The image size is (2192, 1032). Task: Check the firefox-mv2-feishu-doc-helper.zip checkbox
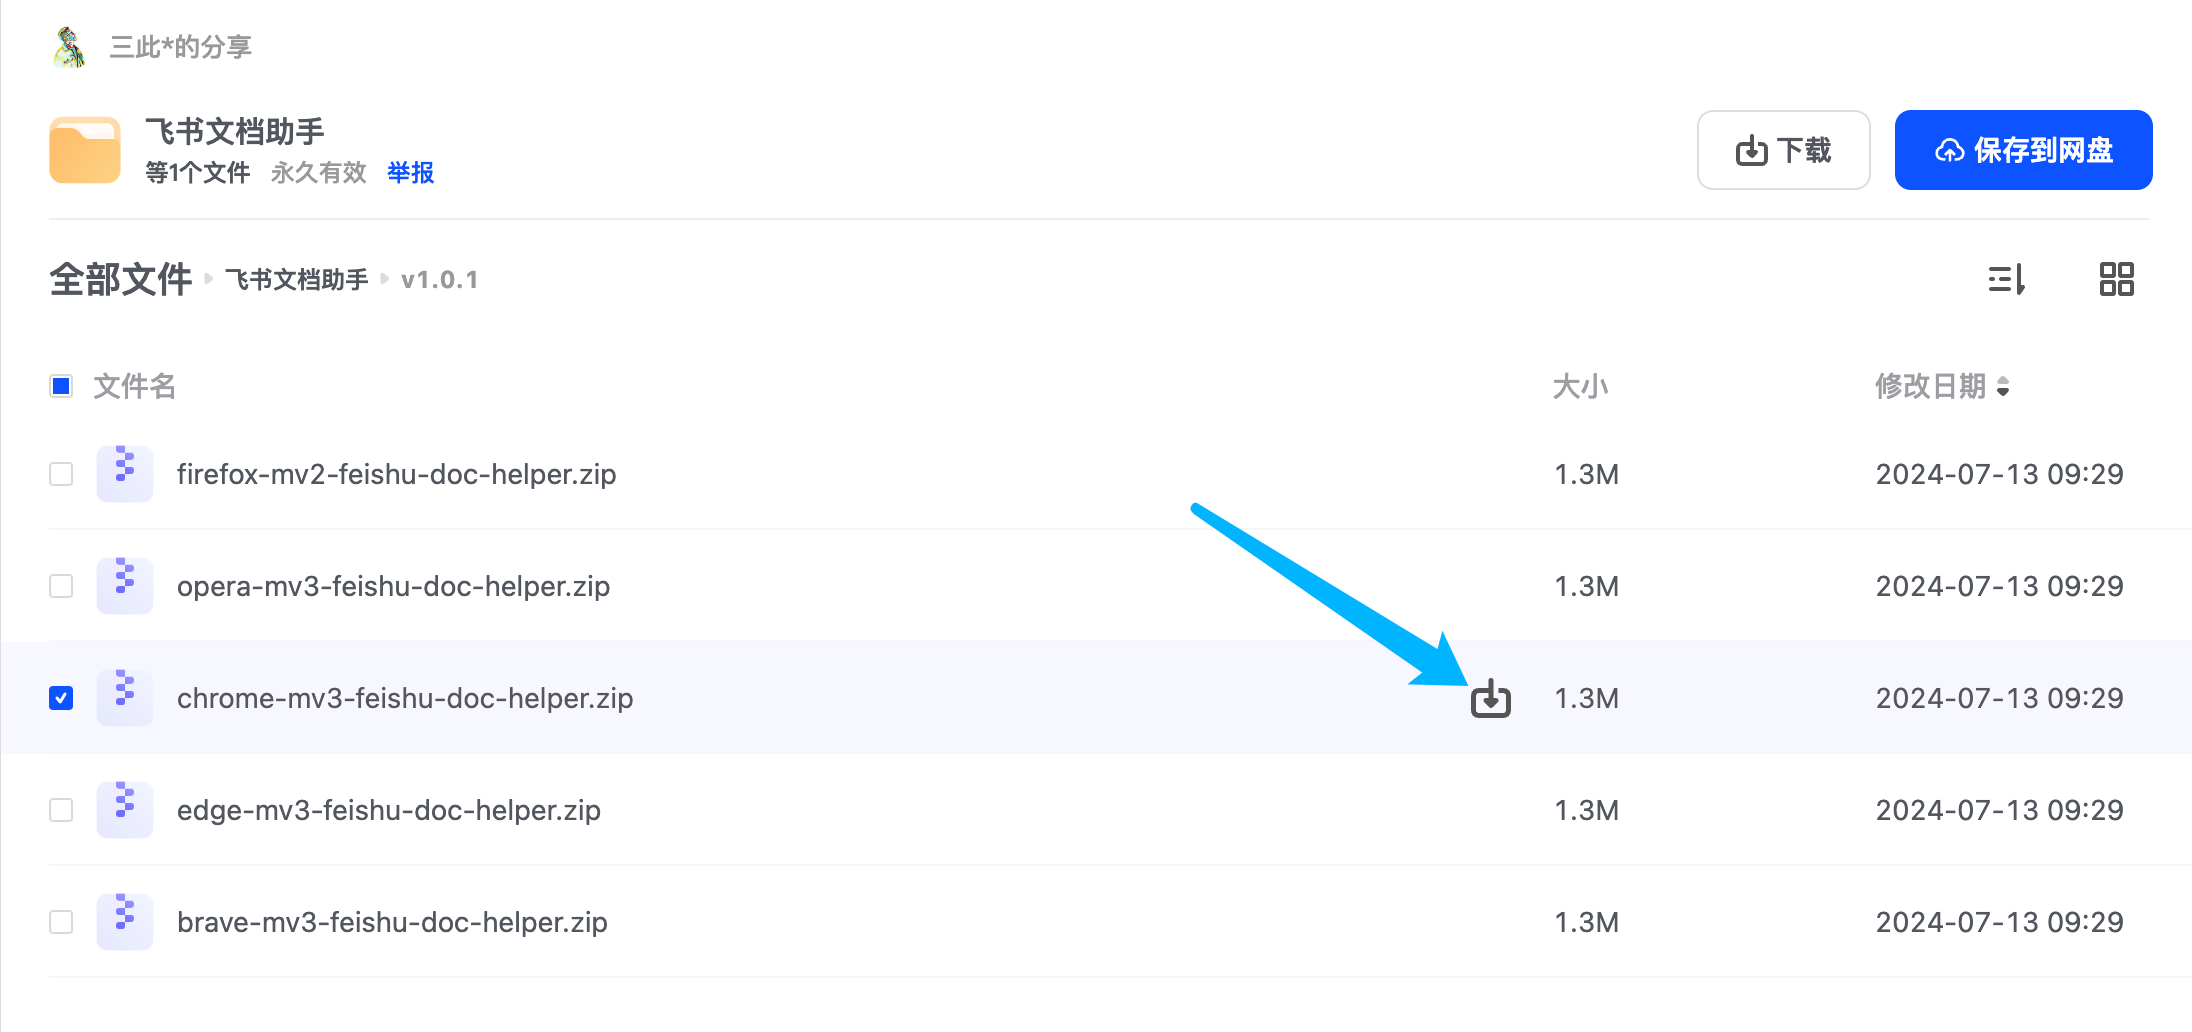[61, 474]
